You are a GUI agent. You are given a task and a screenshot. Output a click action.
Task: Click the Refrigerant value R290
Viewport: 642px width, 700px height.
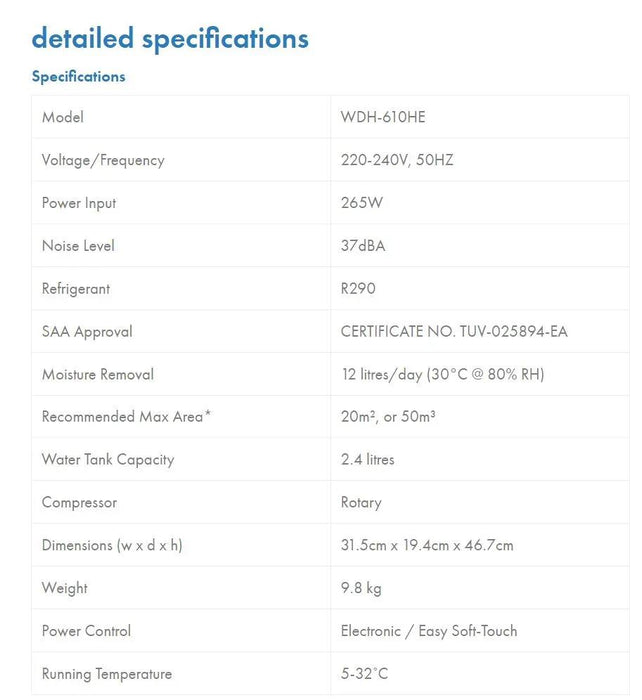(359, 289)
